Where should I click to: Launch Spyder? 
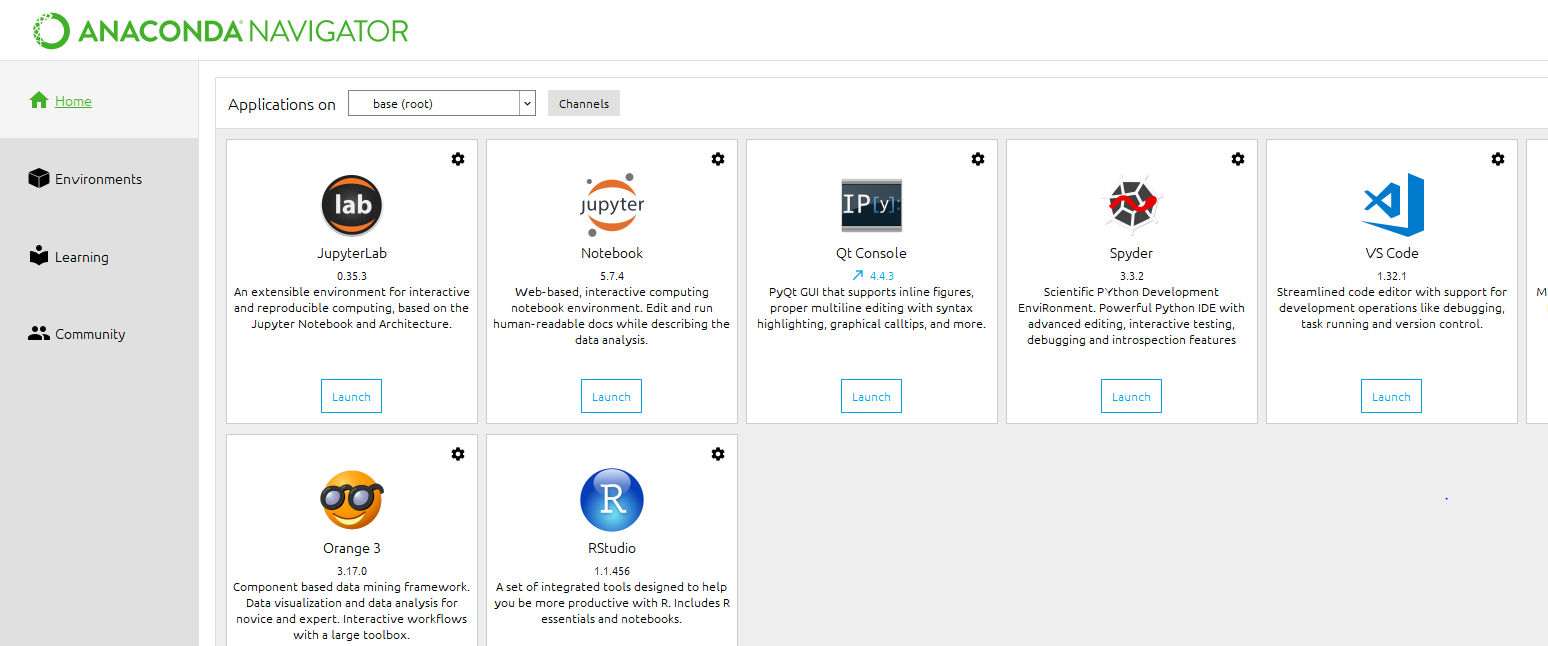point(1131,396)
